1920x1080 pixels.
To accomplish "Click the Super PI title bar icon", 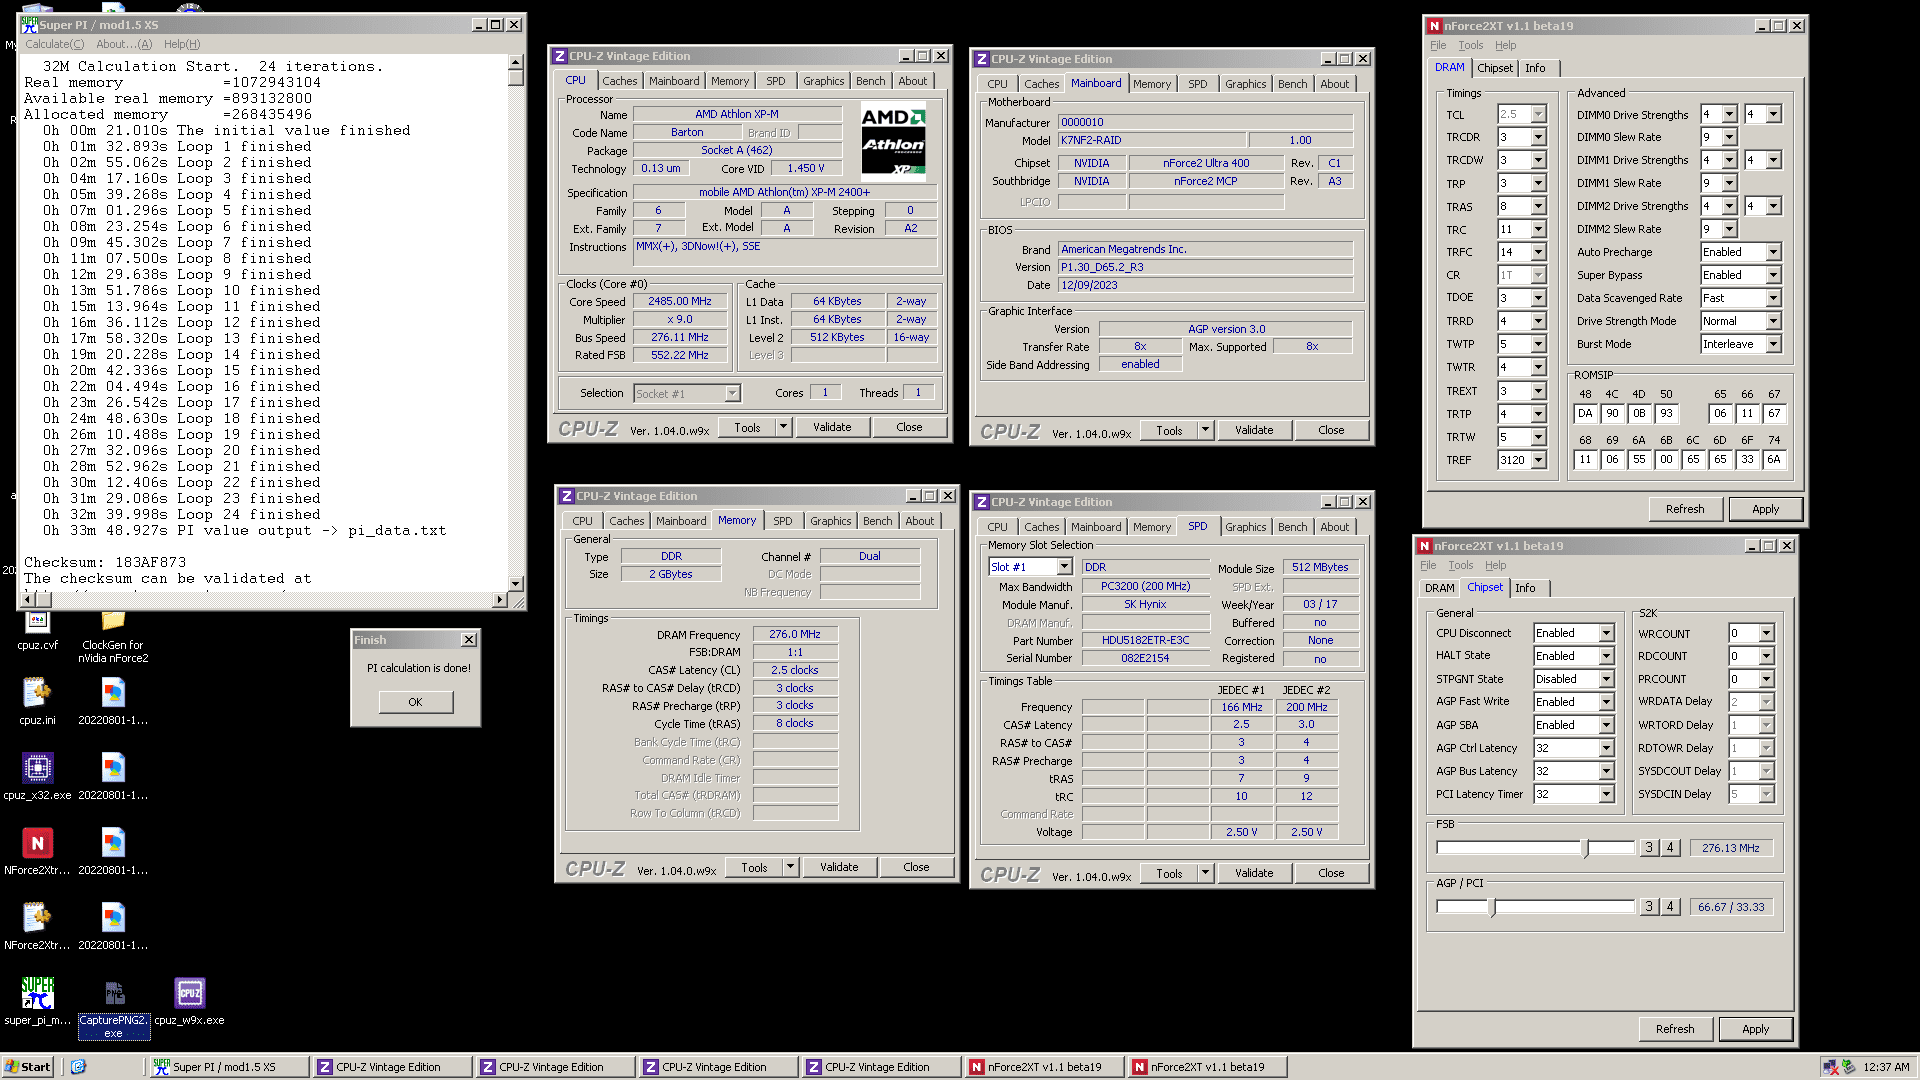I will 29,25.
